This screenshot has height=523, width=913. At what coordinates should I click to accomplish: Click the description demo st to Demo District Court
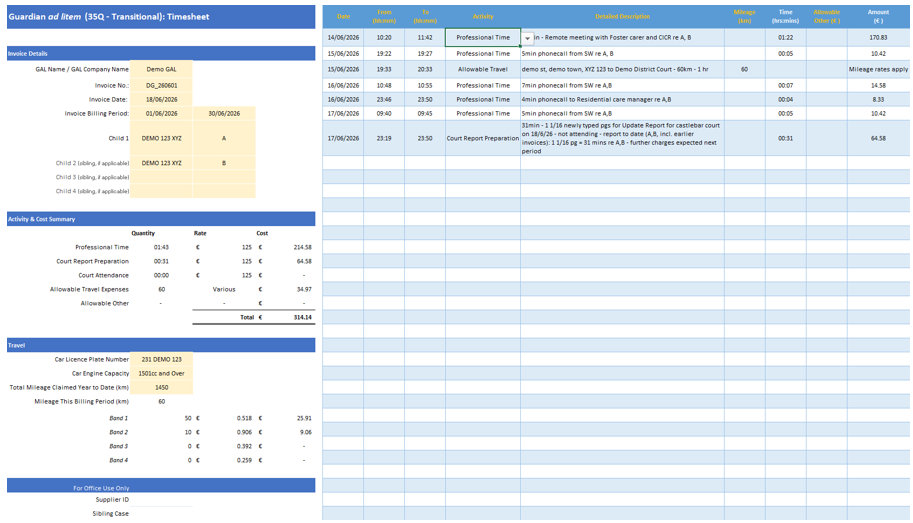622,69
